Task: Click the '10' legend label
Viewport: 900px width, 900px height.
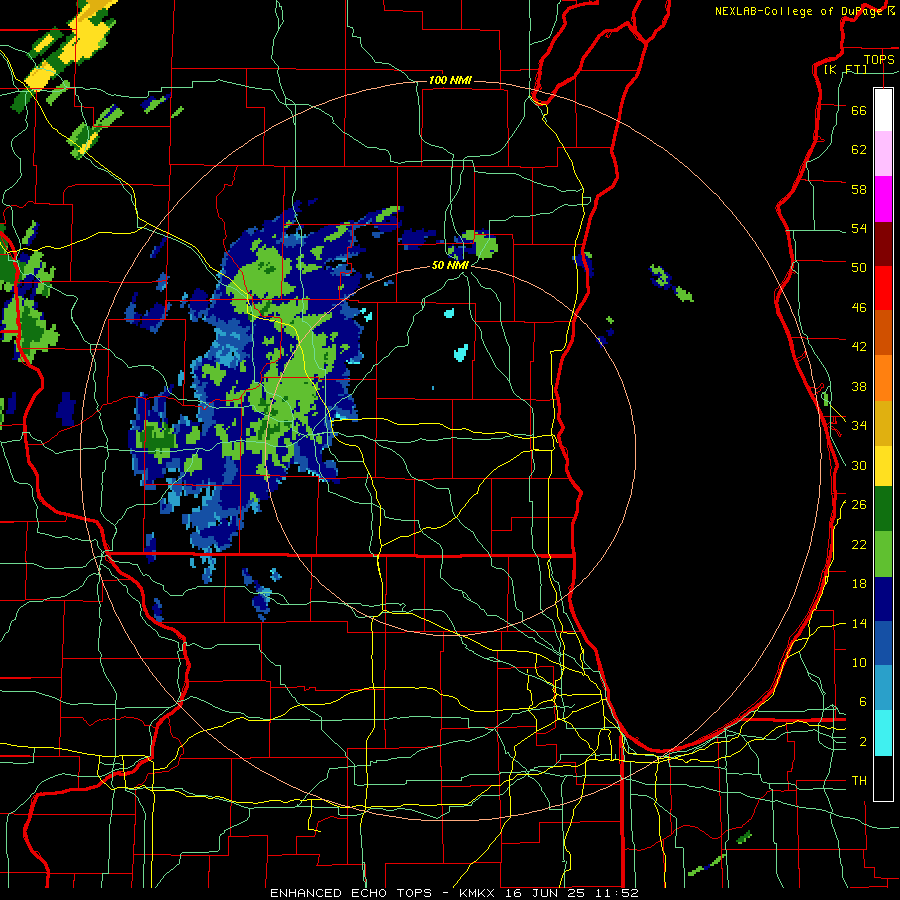Action: pyautogui.click(x=859, y=662)
